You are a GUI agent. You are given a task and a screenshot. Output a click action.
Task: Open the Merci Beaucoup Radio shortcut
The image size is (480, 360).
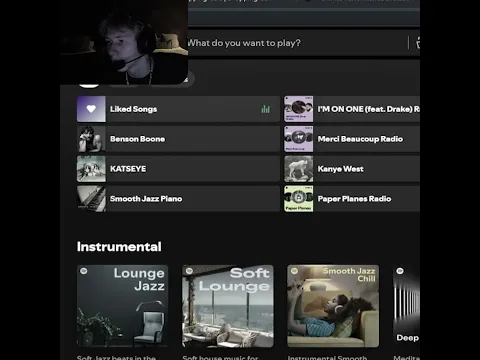(352, 139)
